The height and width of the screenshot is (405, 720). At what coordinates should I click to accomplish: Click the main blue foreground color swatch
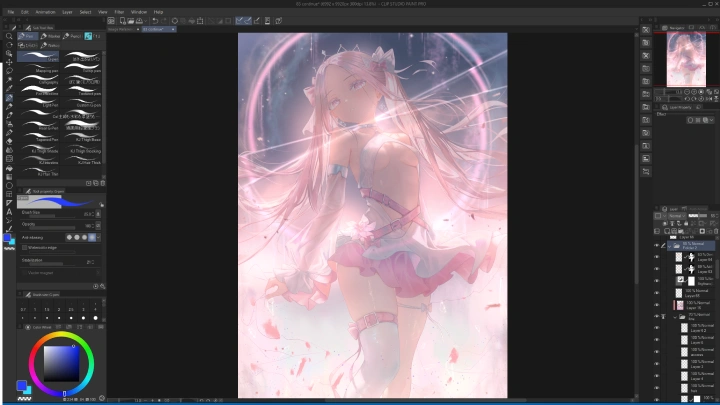point(21,385)
